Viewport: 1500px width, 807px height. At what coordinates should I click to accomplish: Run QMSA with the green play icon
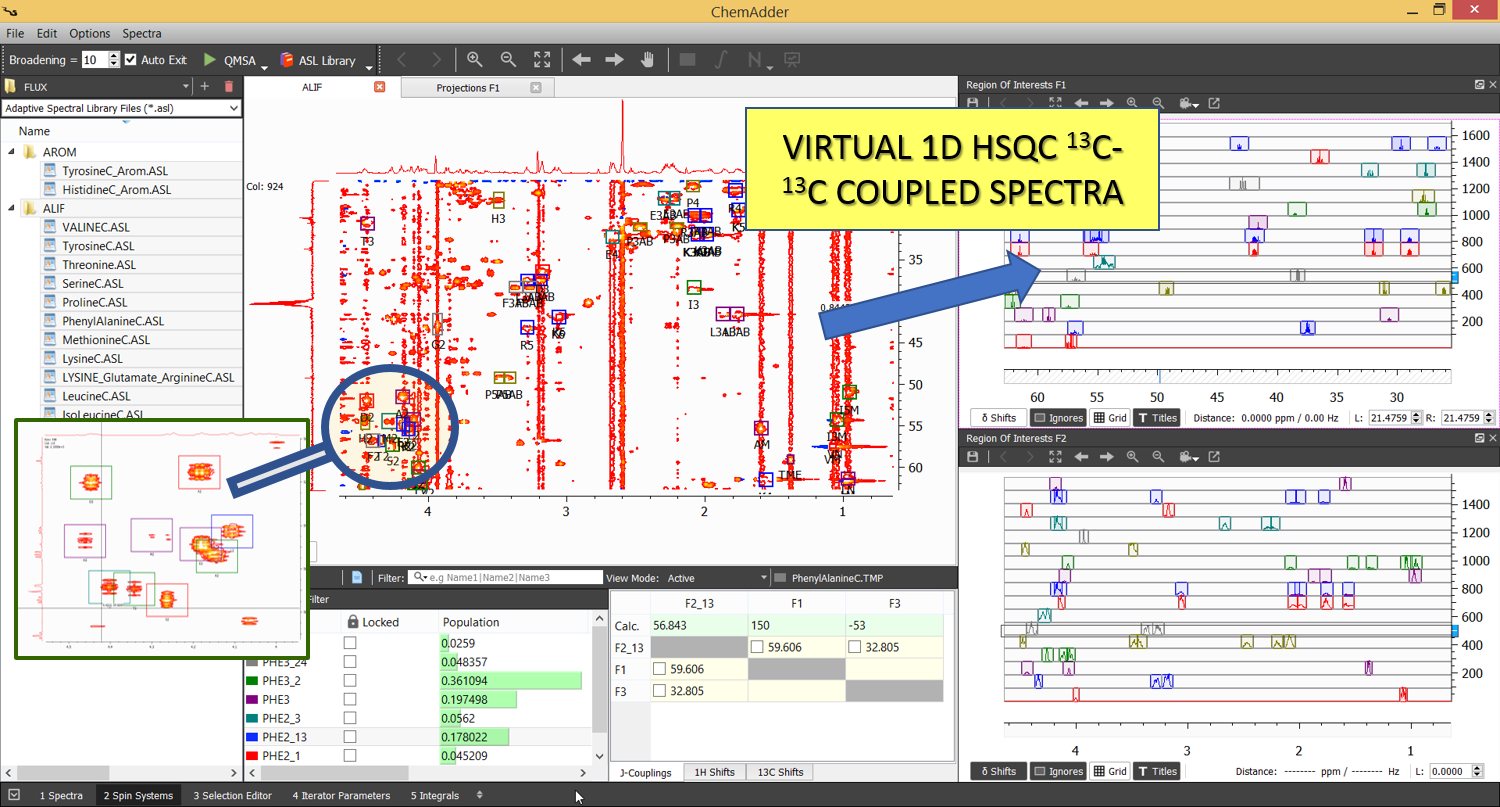[210, 60]
